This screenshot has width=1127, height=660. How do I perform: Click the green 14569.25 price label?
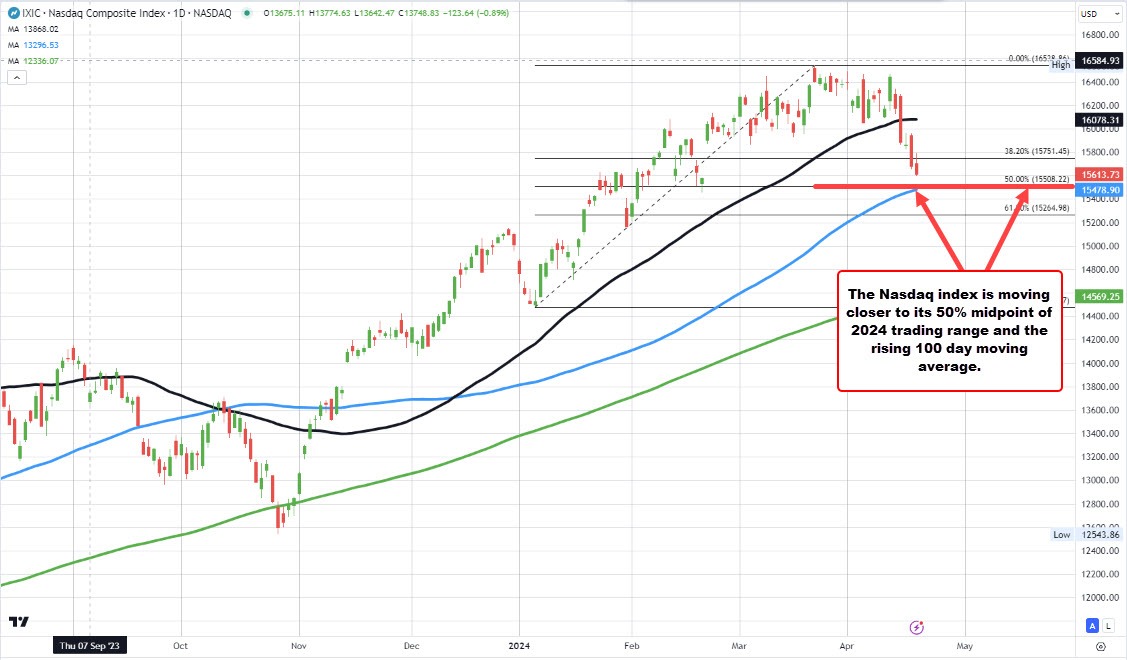click(x=1097, y=296)
